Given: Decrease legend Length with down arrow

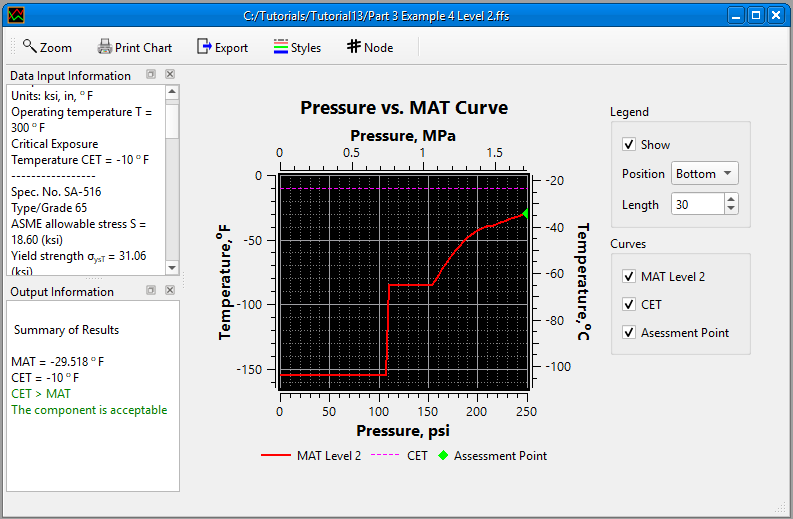Looking at the screenshot, I should point(730,209).
